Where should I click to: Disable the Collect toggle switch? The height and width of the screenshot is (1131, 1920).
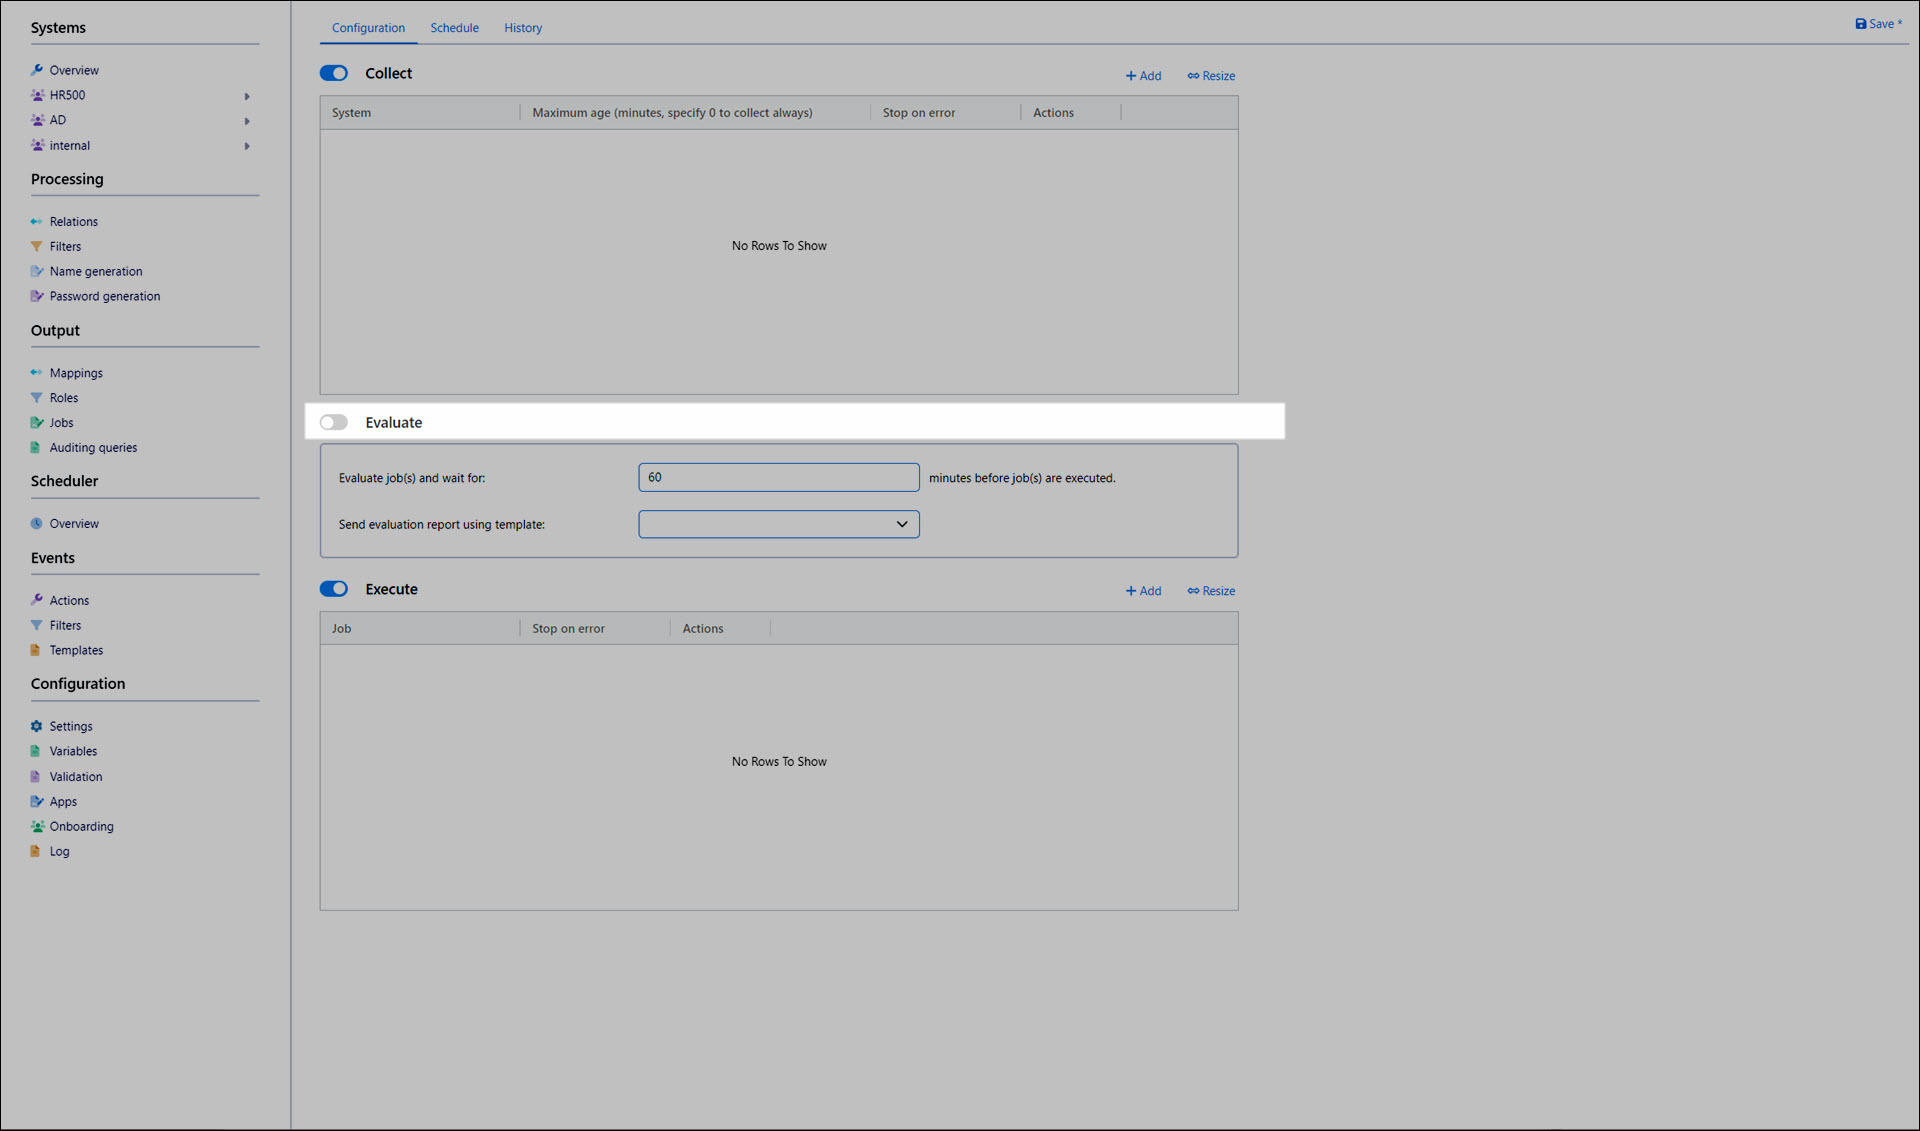tap(334, 73)
